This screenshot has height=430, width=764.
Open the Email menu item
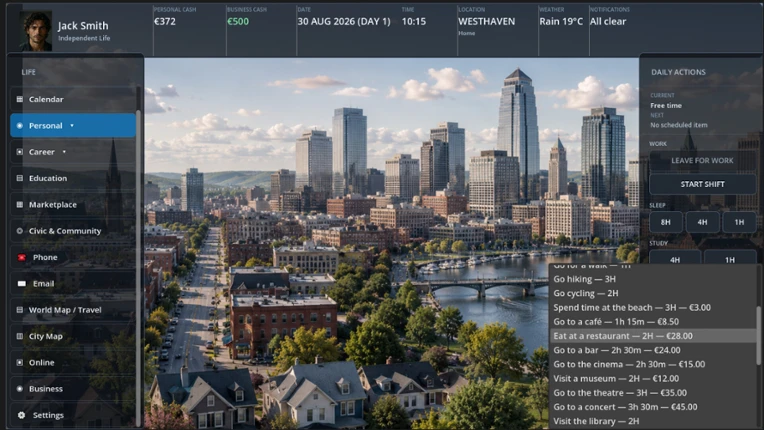73,283
